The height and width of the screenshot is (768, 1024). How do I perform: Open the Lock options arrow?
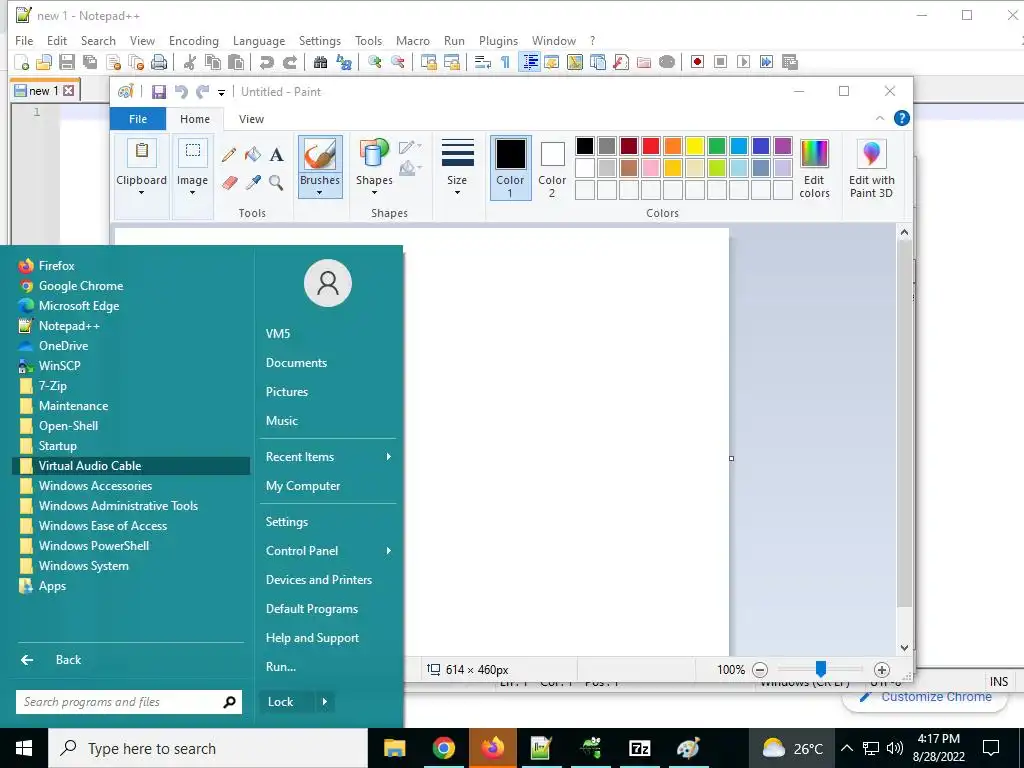pos(325,702)
